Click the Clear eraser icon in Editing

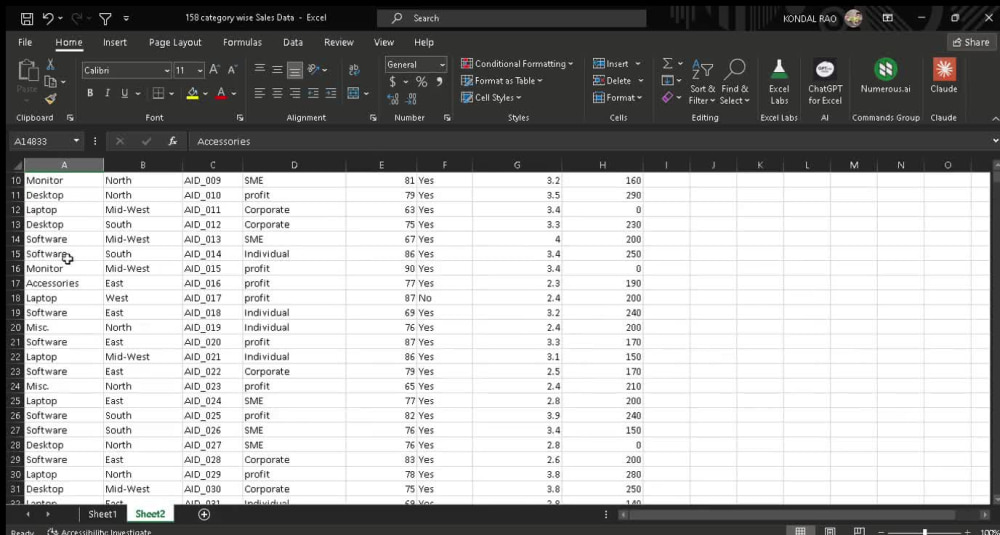[x=668, y=98]
